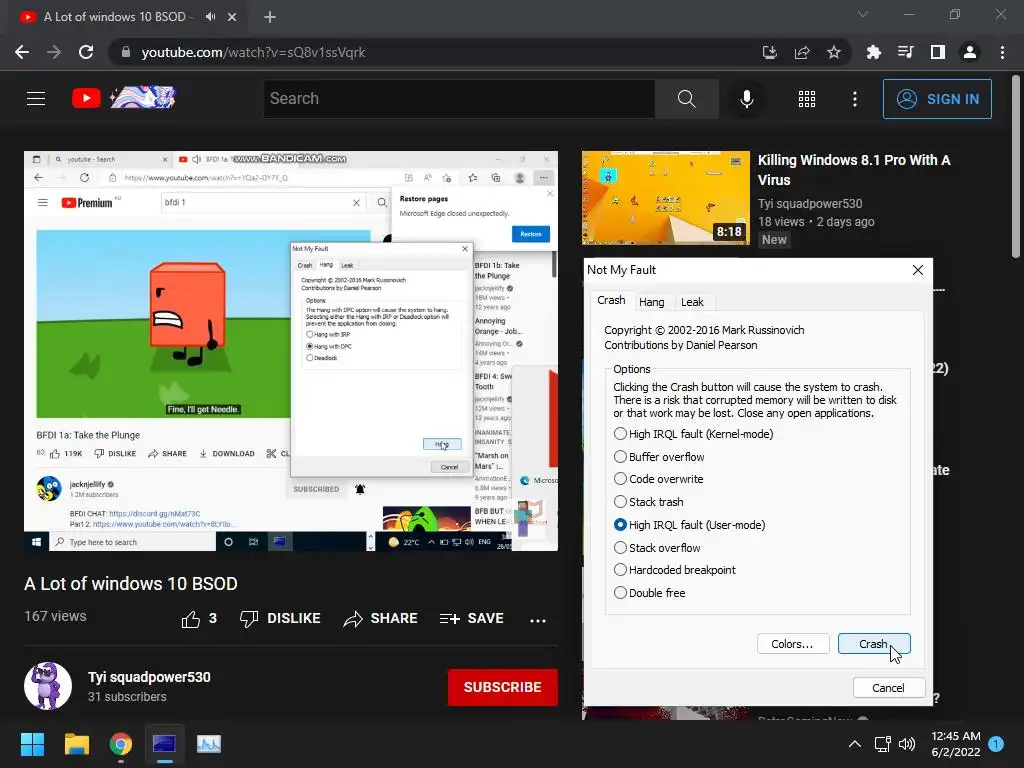This screenshot has height=768, width=1024.
Task: Open the YouTube apps grid
Action: (x=807, y=99)
